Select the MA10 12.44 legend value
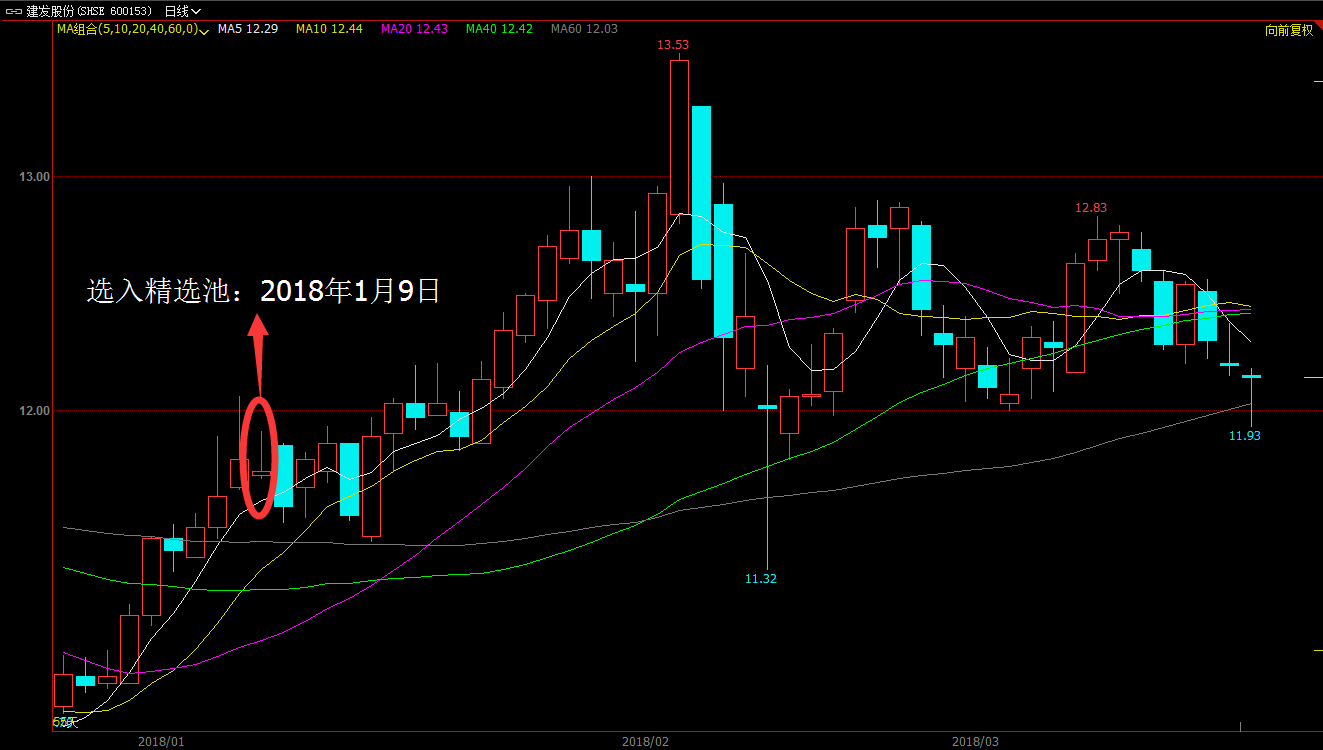The image size is (1323, 750). click(x=329, y=29)
